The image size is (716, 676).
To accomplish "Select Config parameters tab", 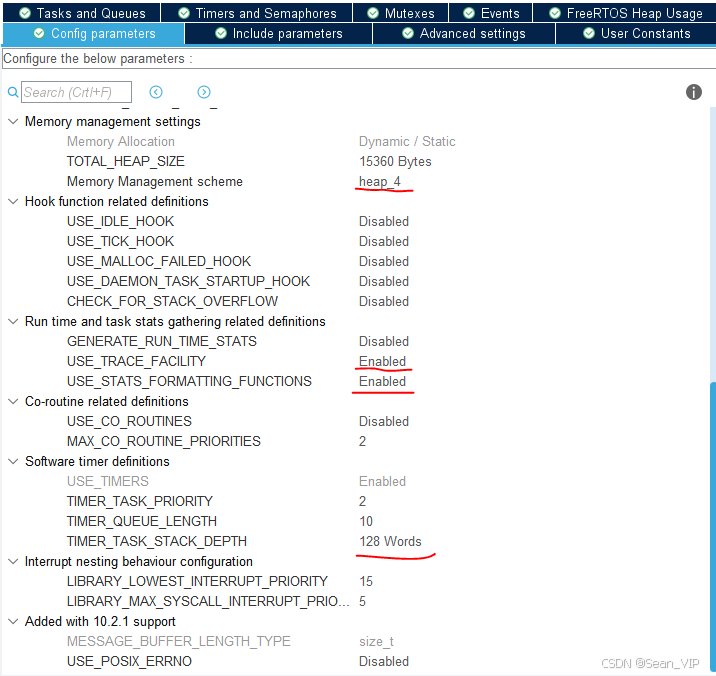I will (94, 34).
